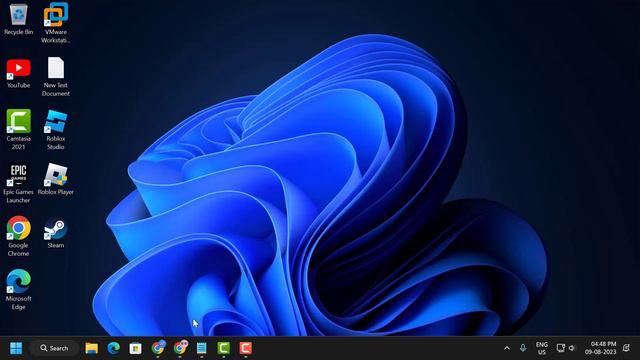The height and width of the screenshot is (360, 640).
Task: Select the Roblox Studio desktop shortcut
Action: [x=56, y=129]
